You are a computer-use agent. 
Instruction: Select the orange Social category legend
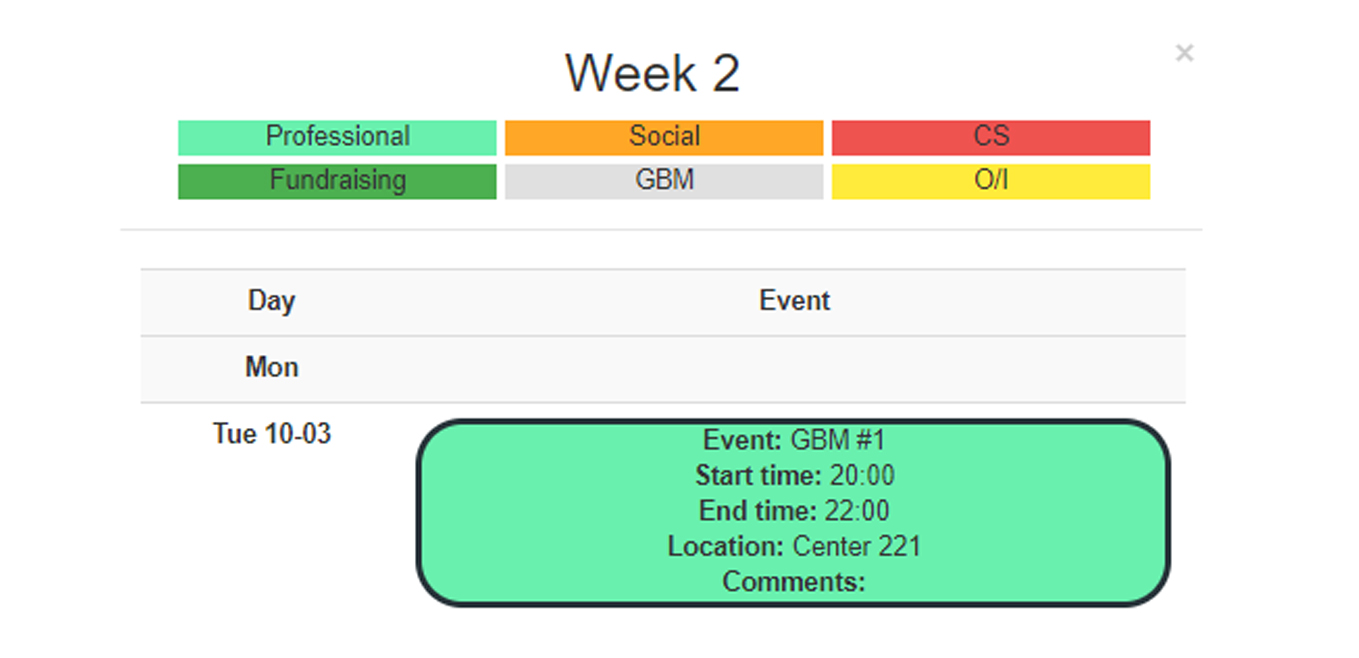coord(664,137)
